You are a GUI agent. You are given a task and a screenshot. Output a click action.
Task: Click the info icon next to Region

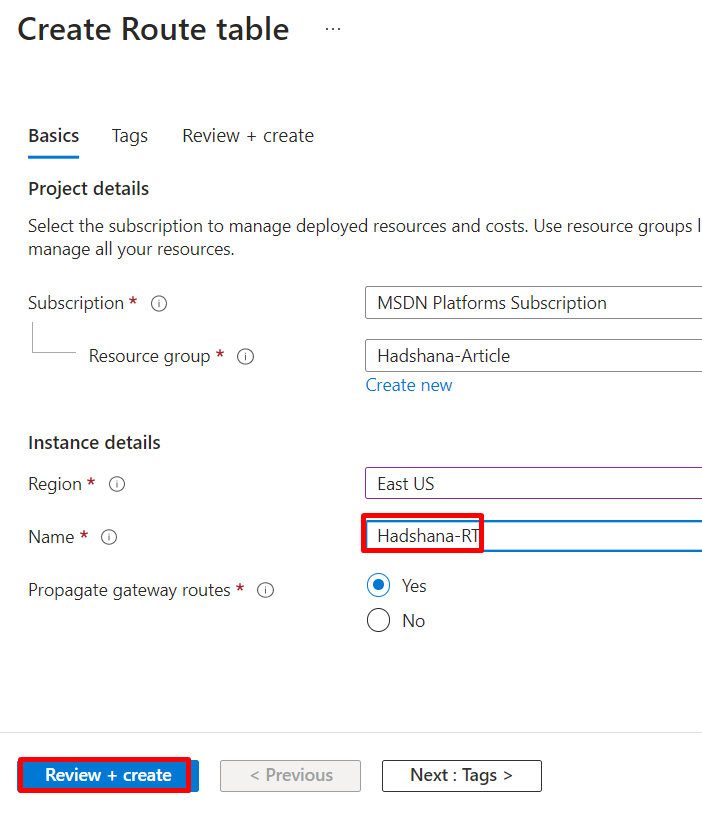coord(117,484)
